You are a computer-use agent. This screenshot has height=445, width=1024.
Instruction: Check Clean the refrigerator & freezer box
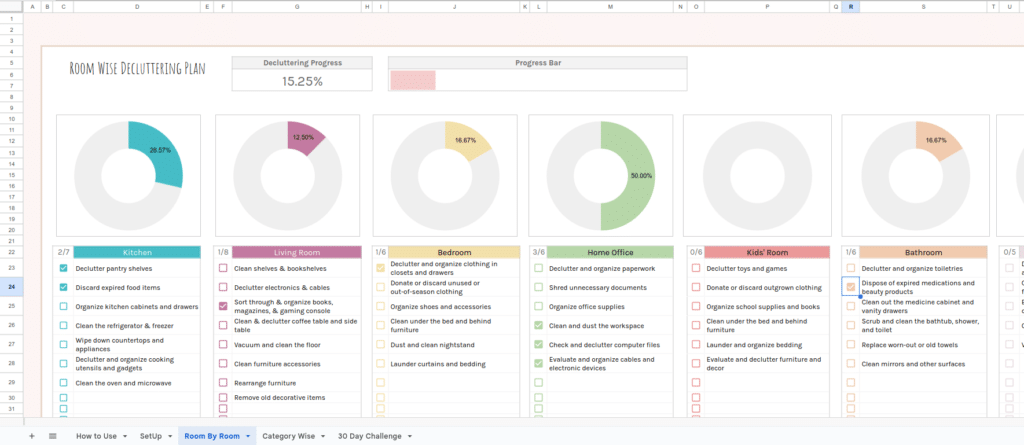tap(63, 325)
